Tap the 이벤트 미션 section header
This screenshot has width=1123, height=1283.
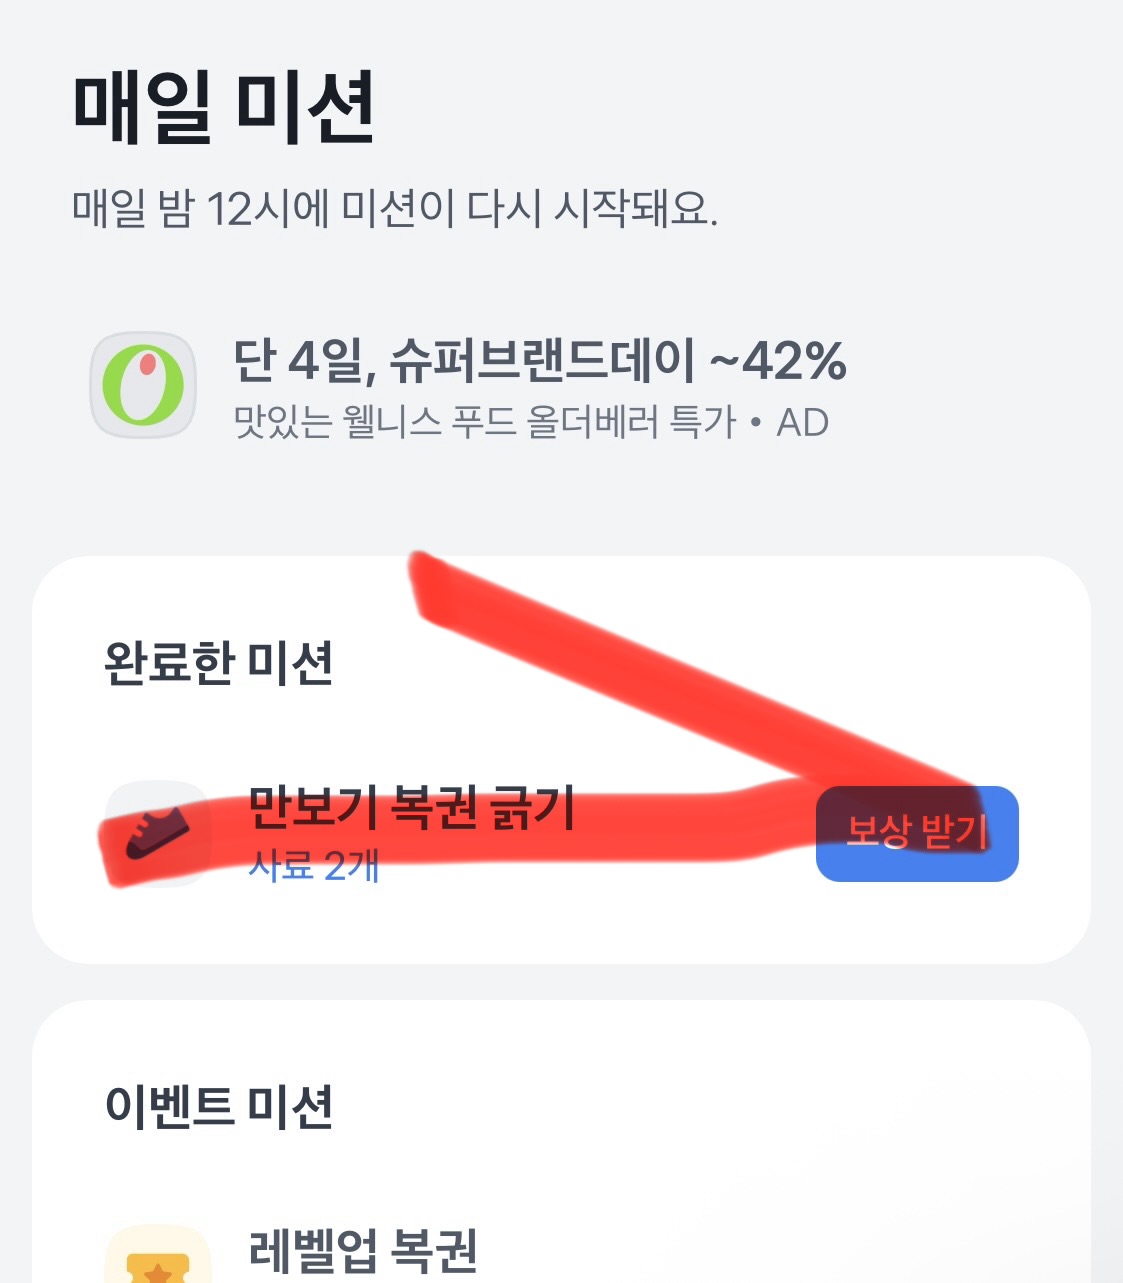tap(219, 1106)
